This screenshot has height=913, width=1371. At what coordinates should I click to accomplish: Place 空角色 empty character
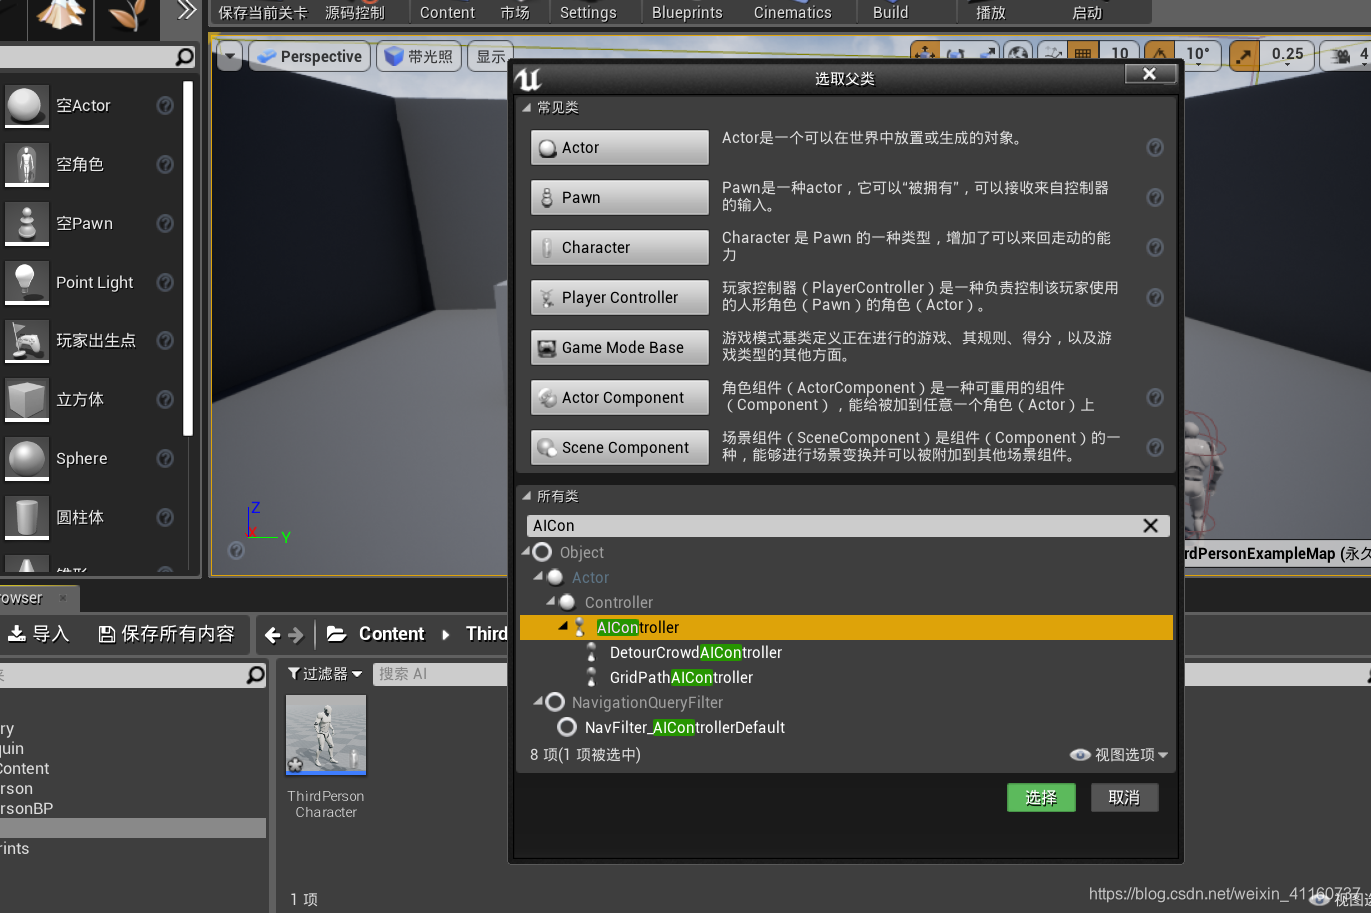[x=92, y=164]
